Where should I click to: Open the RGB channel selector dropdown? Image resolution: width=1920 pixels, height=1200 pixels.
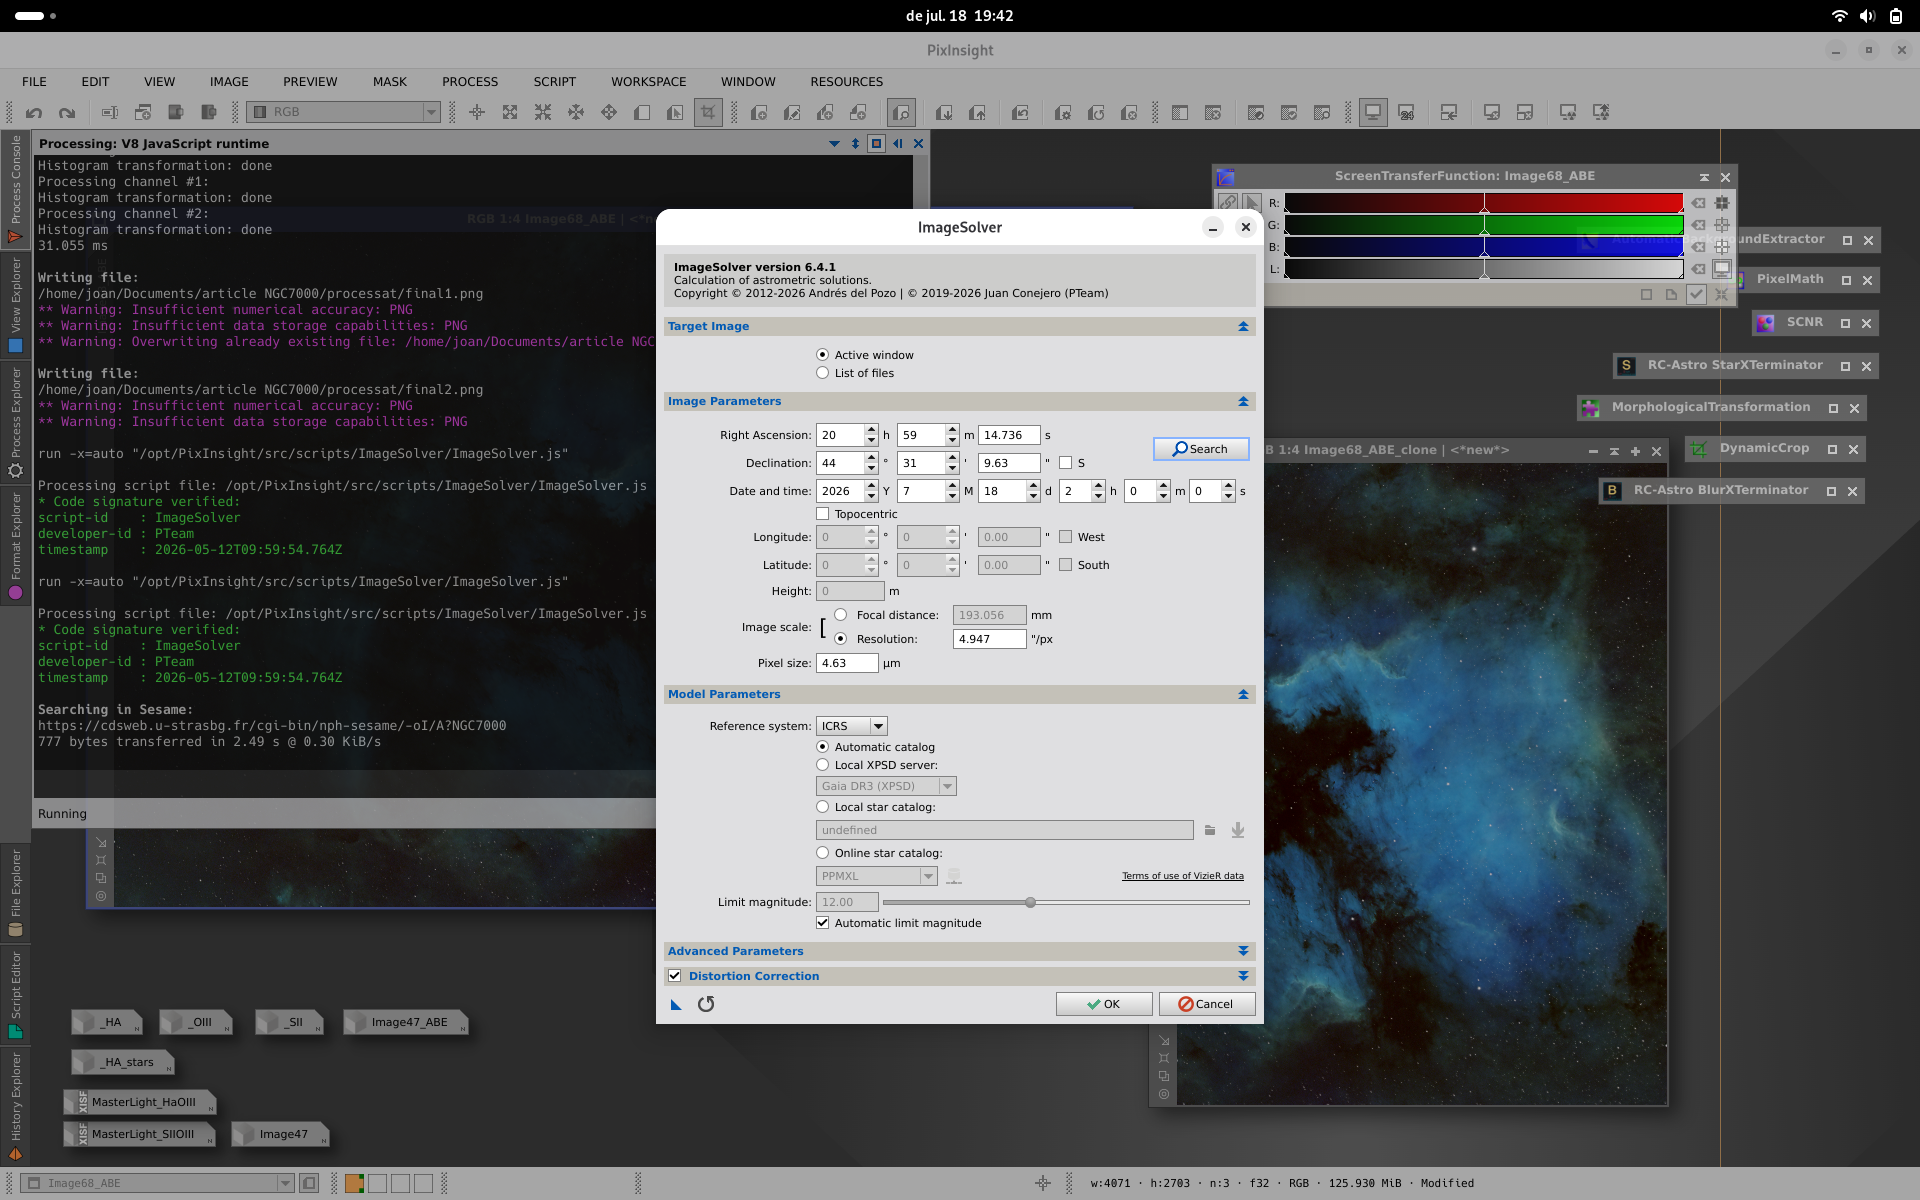(344, 112)
